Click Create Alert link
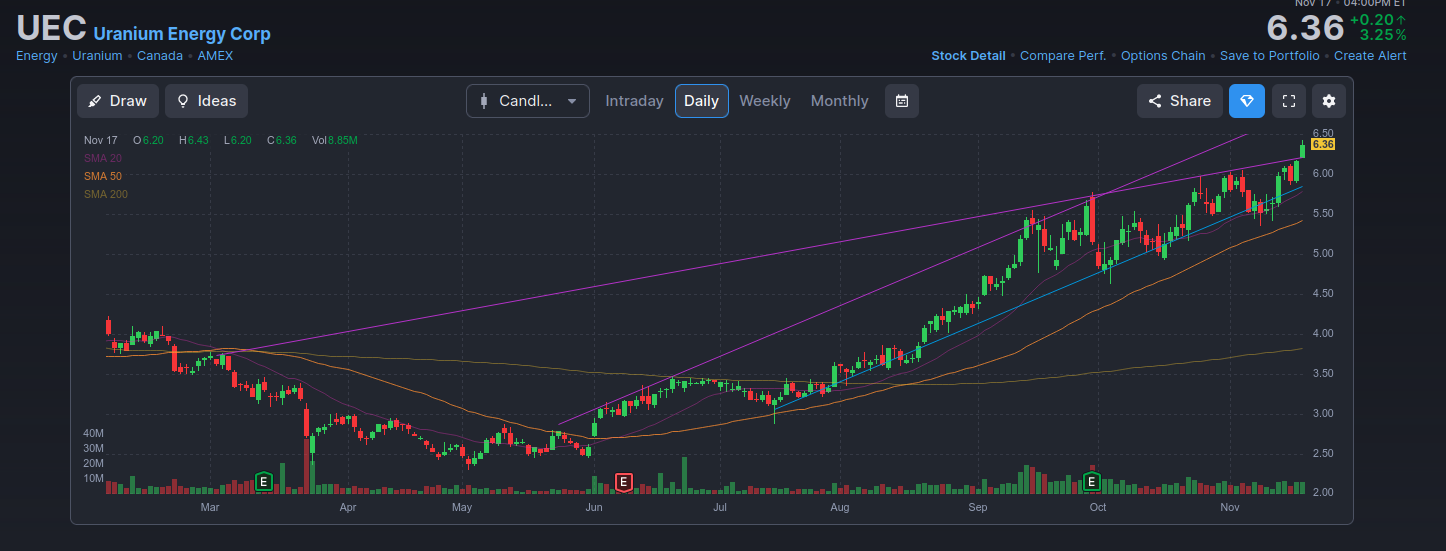This screenshot has height=551, width=1446. click(1370, 56)
